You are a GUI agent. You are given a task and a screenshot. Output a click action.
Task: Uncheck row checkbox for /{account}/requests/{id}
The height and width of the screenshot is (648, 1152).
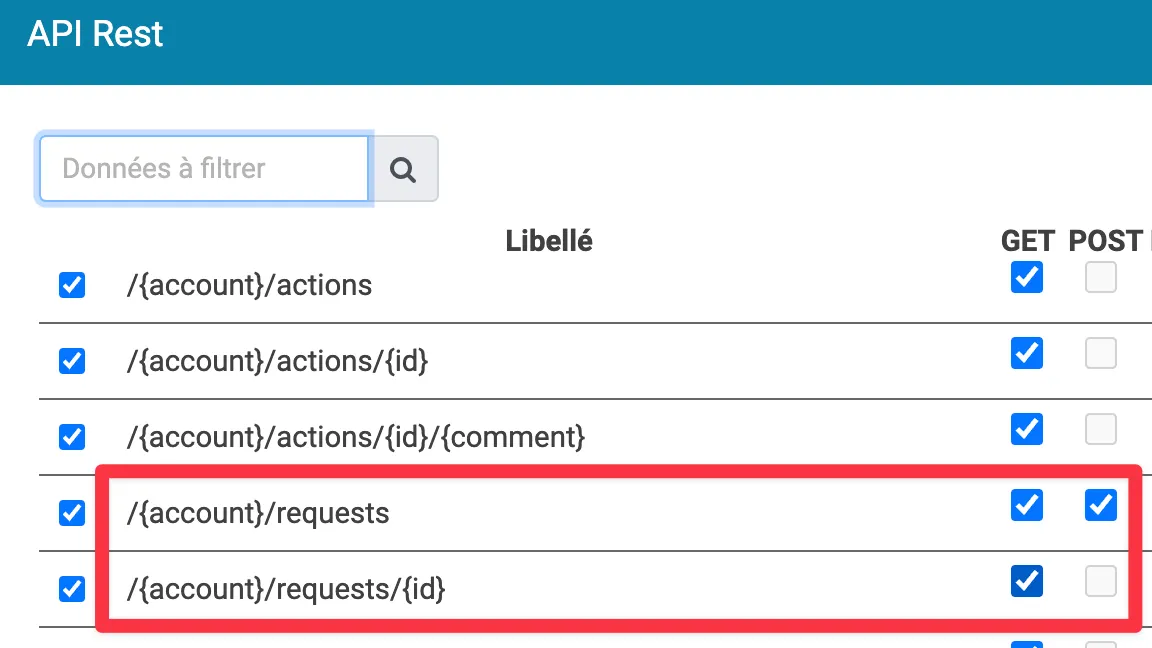pos(72,589)
